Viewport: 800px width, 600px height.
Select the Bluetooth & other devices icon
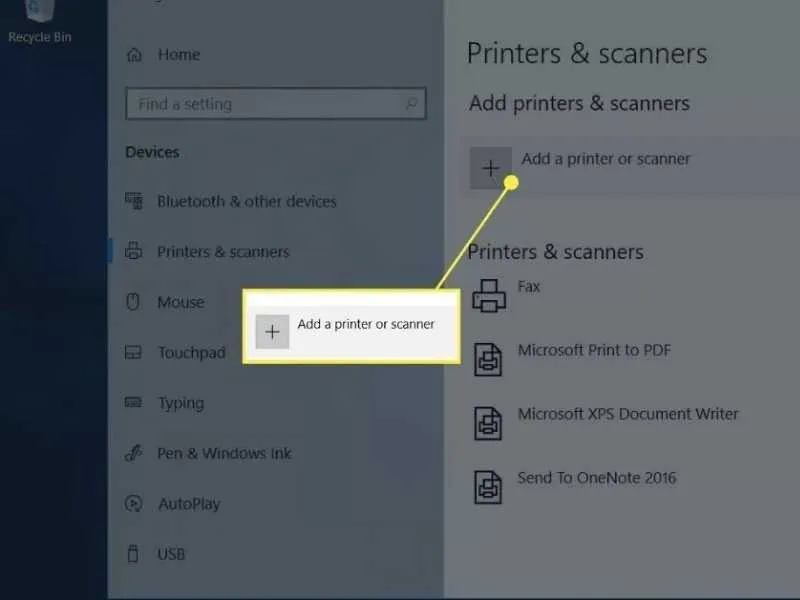pos(134,201)
